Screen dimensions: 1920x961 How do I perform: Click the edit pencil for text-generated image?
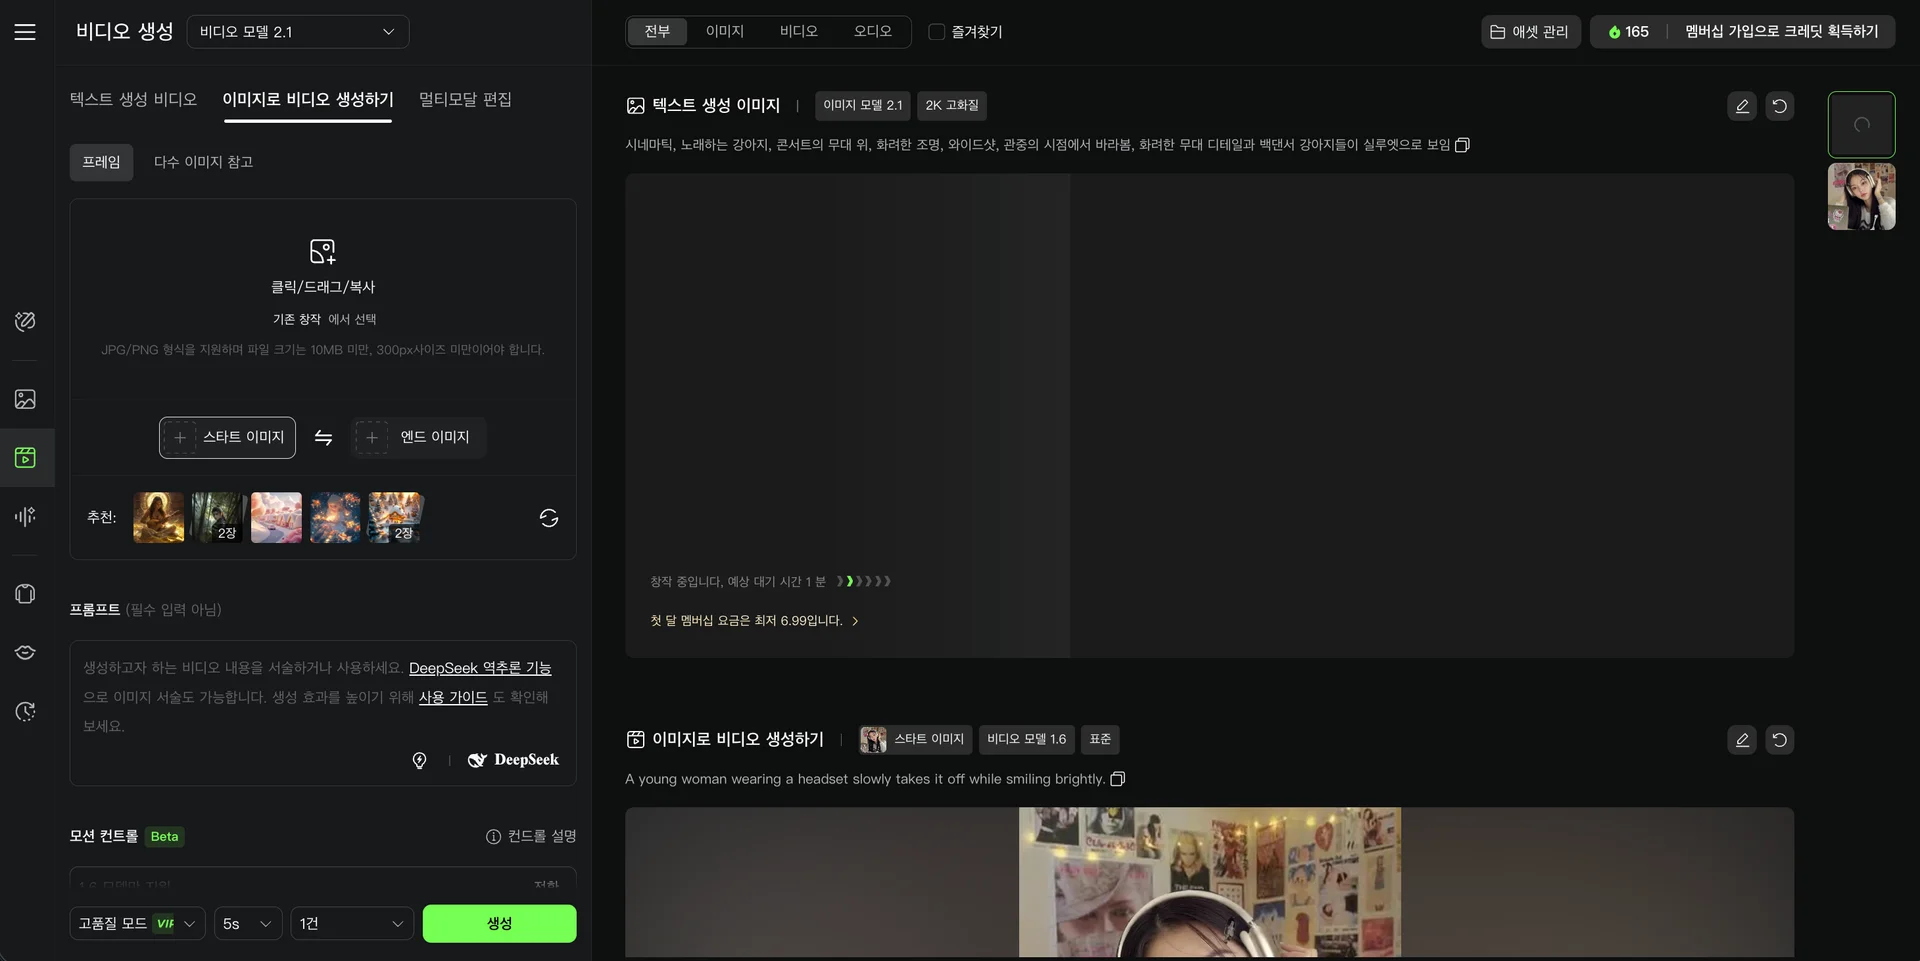[x=1741, y=106]
